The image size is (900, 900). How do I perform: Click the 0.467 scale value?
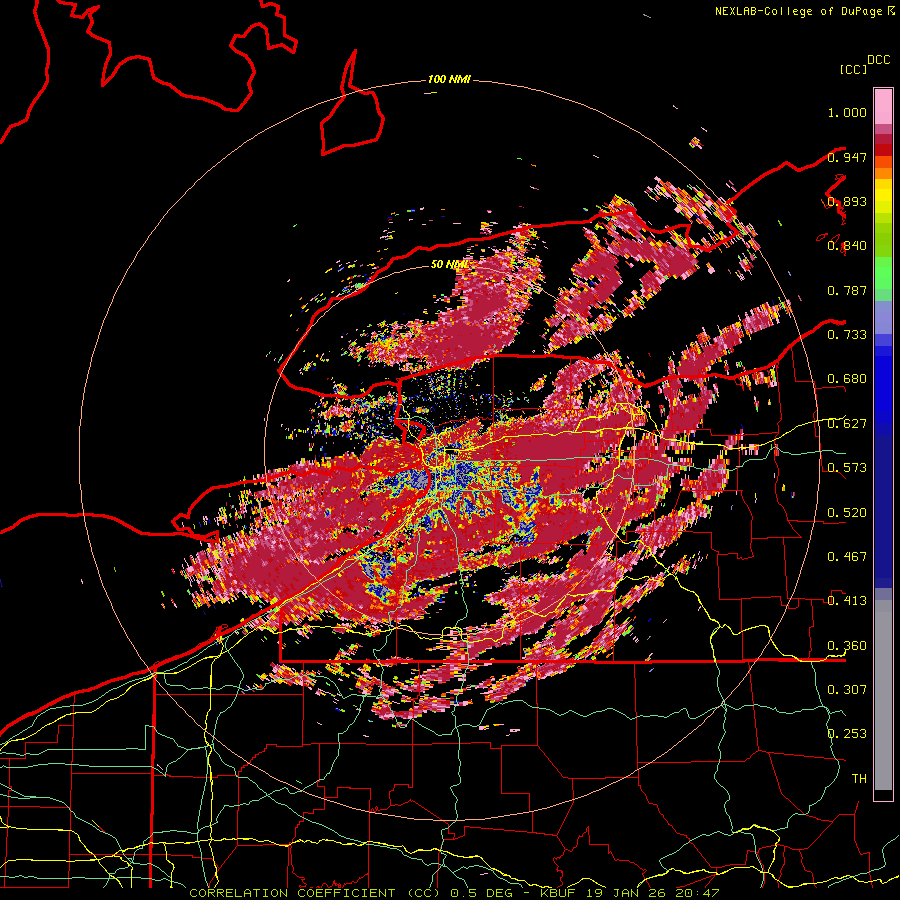[x=847, y=556]
